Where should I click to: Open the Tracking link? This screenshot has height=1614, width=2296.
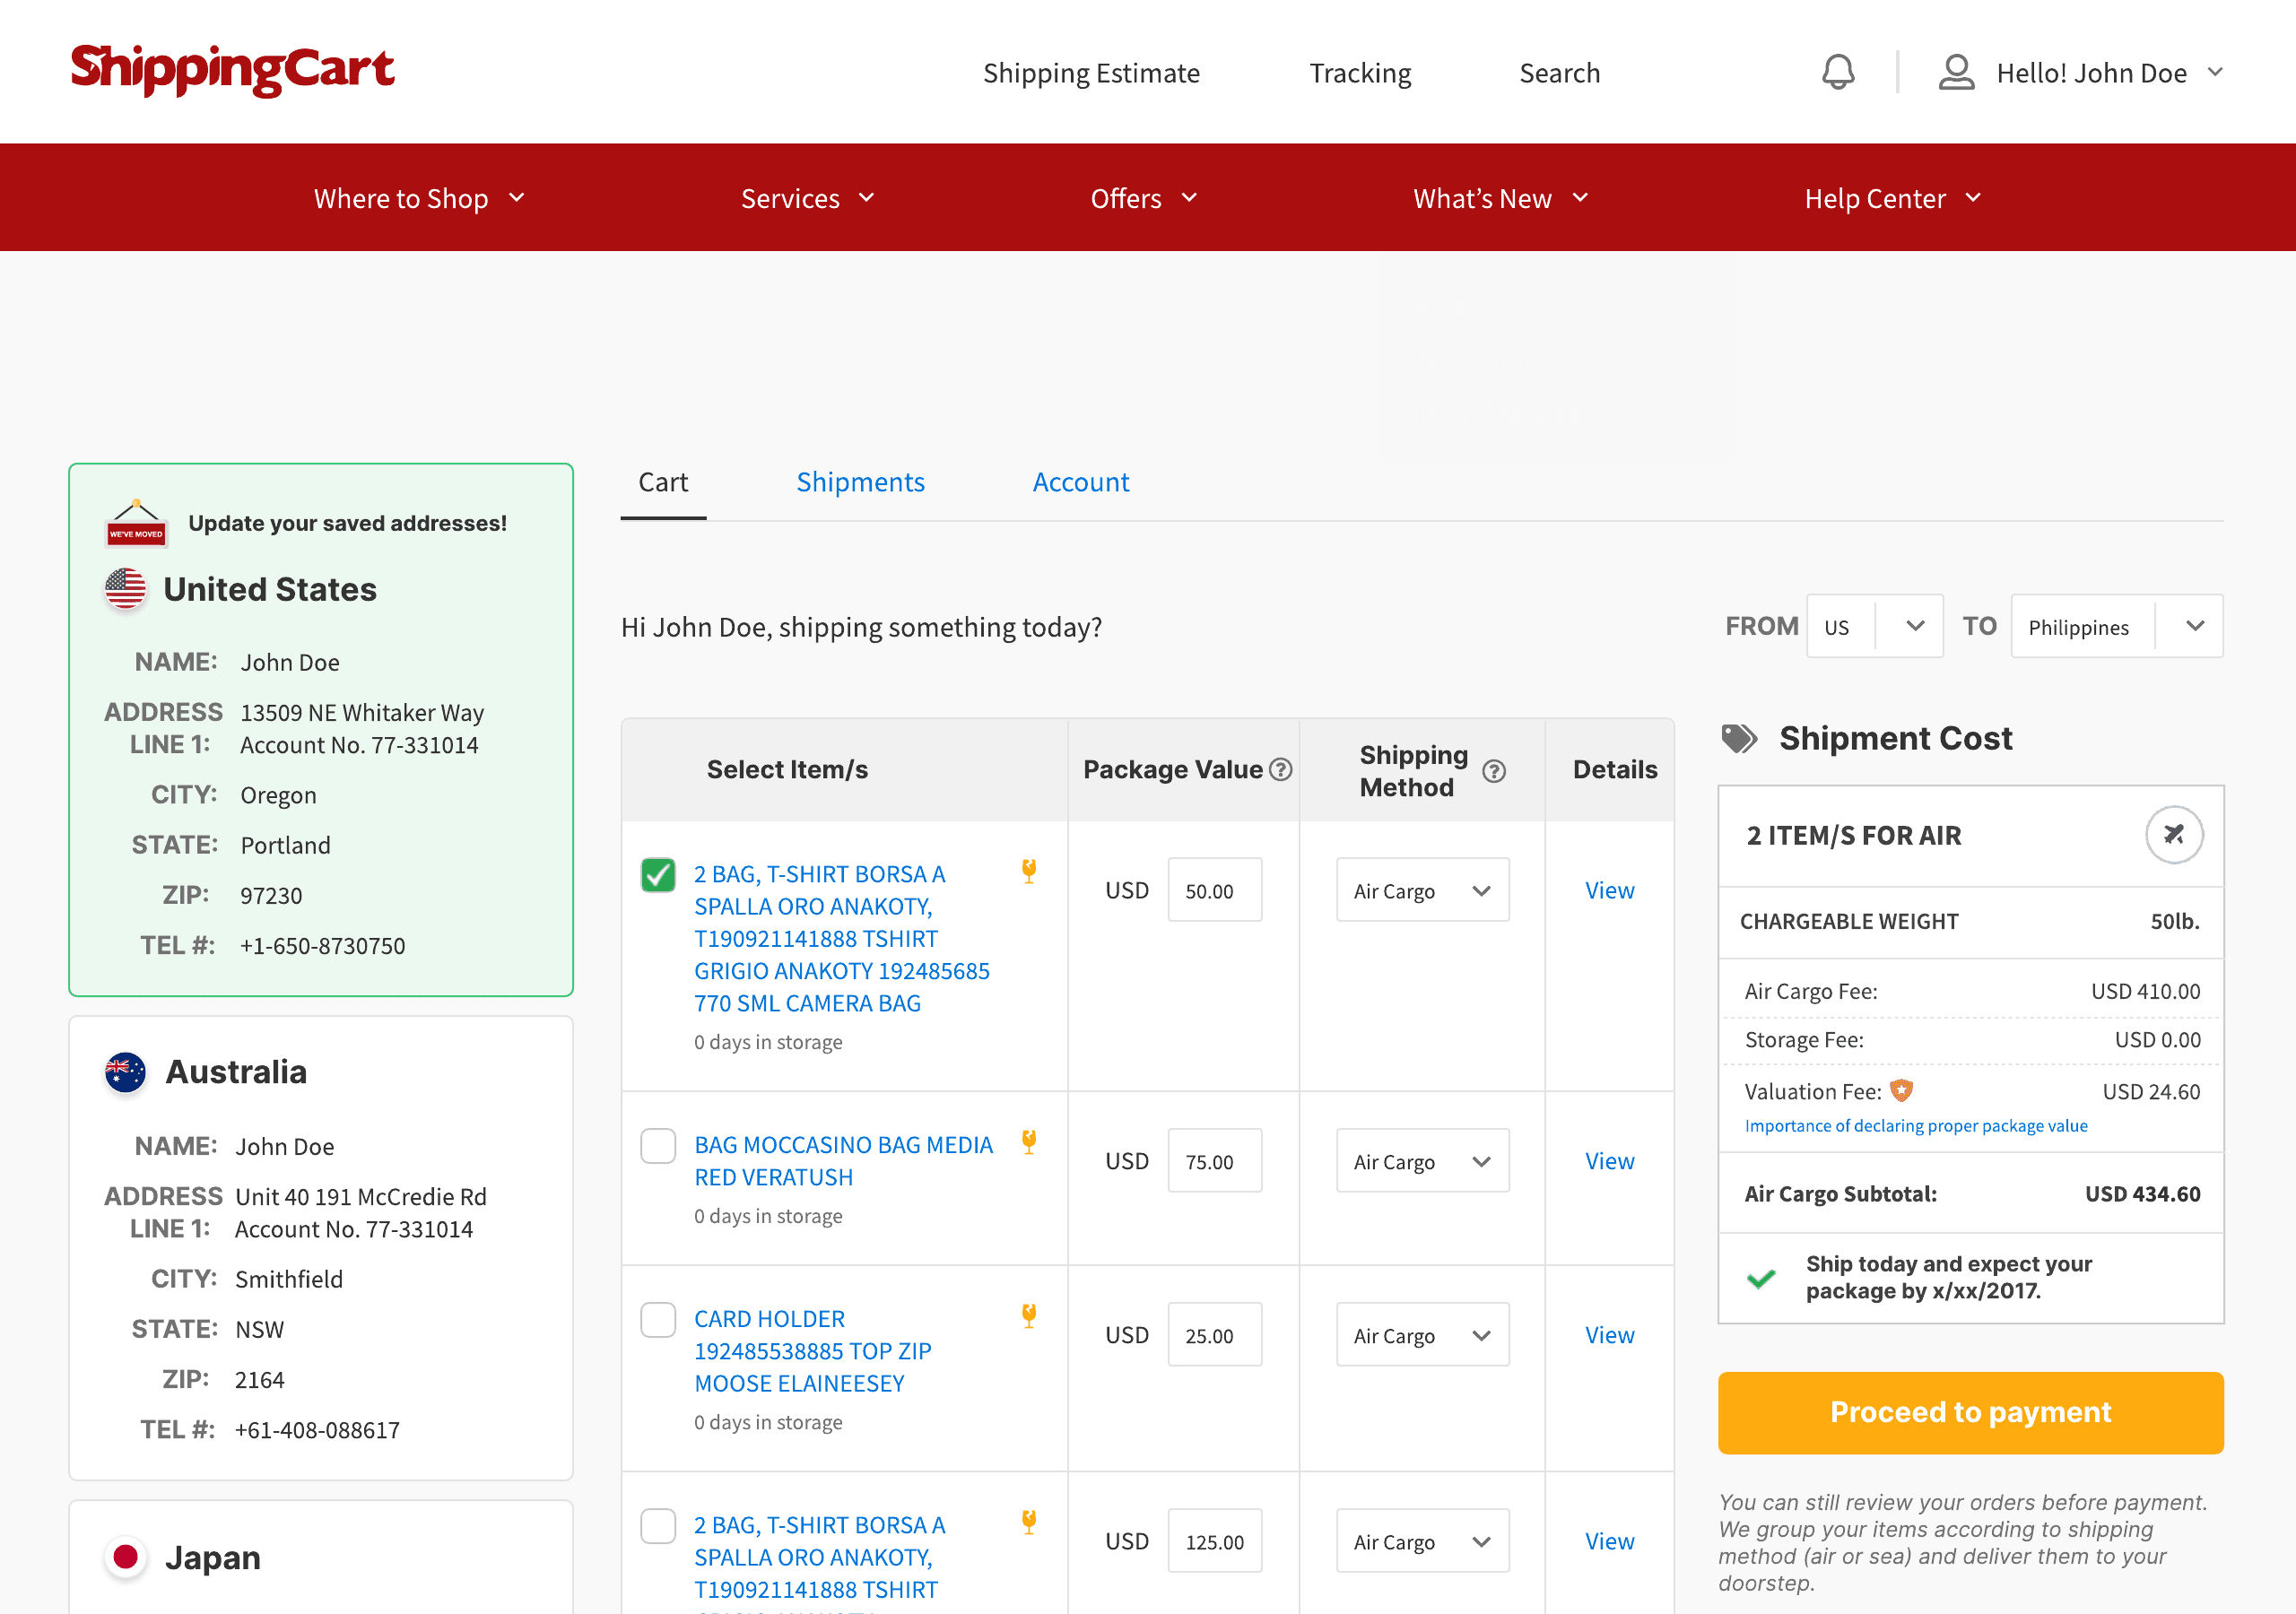1360,72
